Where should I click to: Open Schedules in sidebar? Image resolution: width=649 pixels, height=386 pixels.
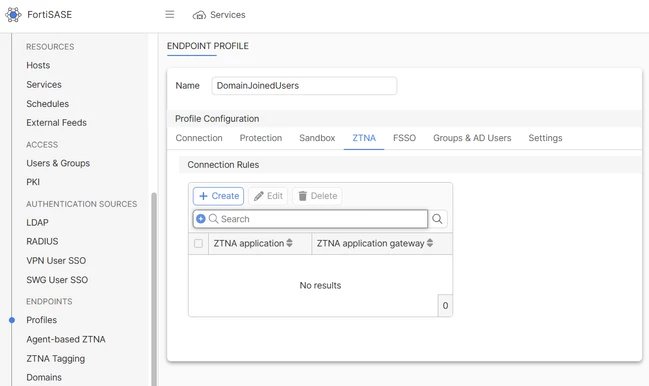(48, 104)
